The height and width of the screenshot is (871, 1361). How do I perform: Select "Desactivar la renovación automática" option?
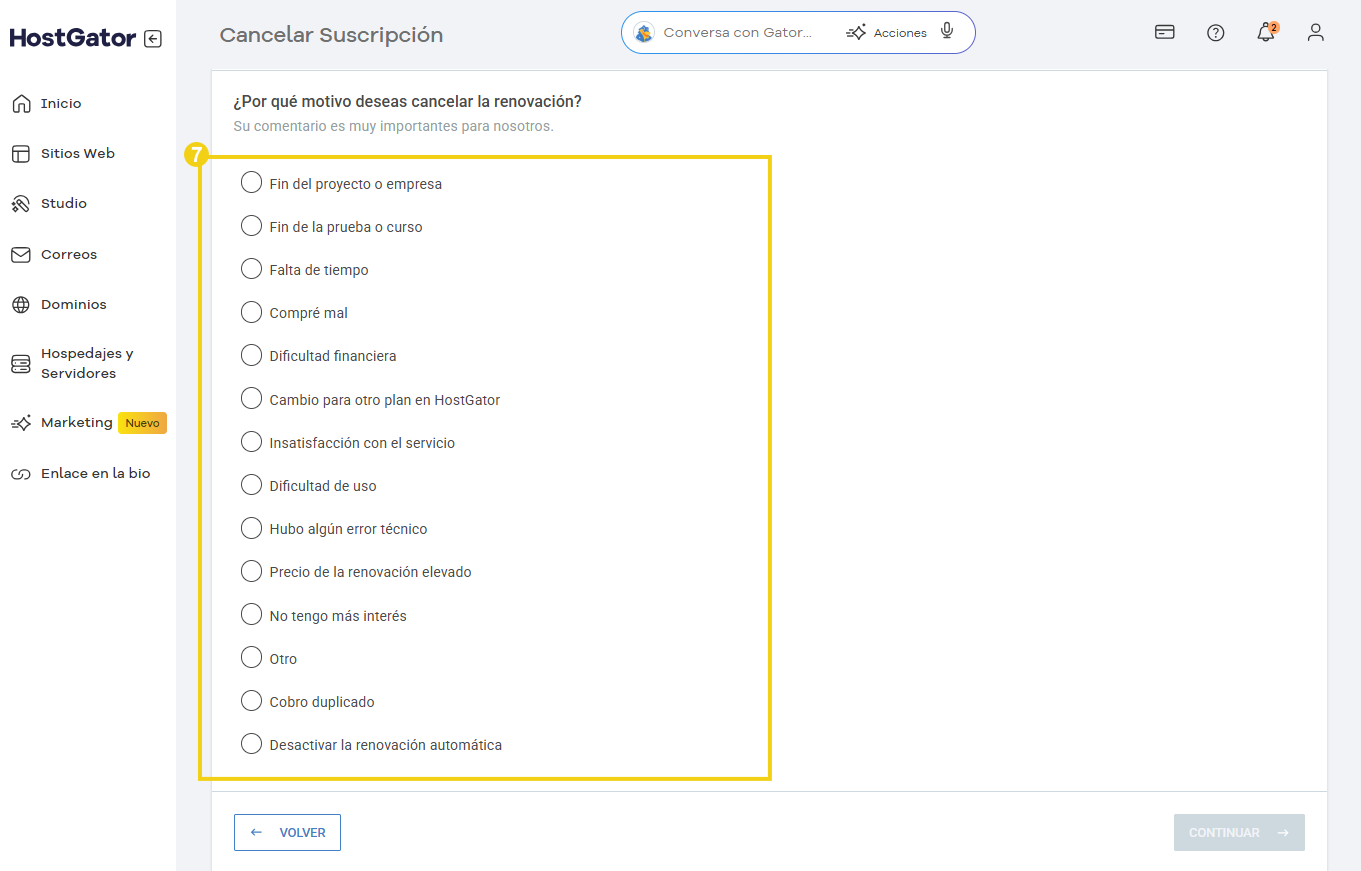[252, 744]
